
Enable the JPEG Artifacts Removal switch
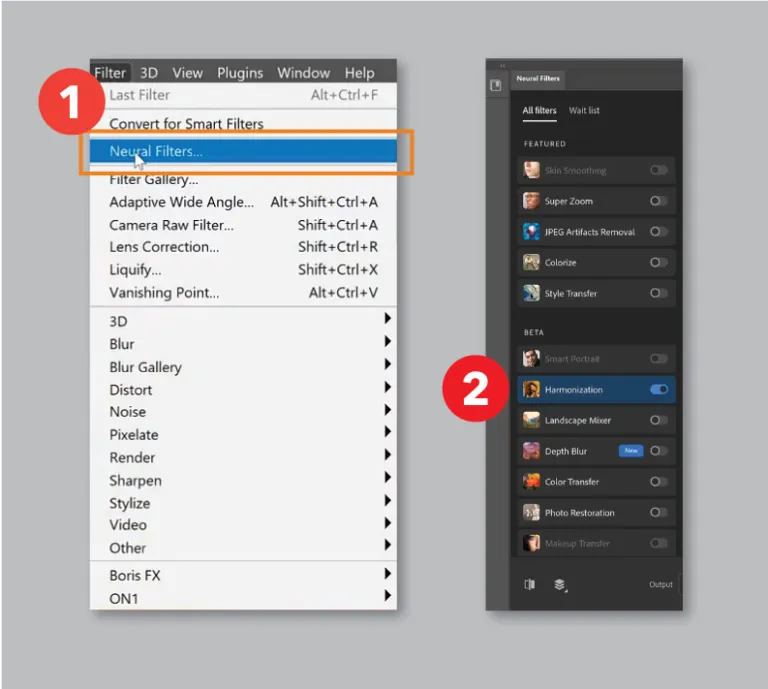(659, 232)
